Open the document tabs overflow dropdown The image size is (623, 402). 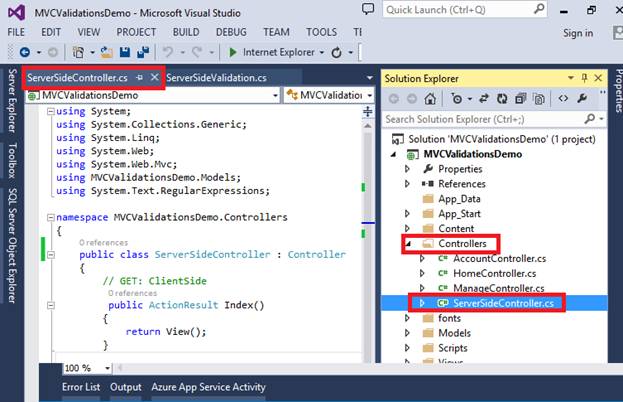coord(370,78)
